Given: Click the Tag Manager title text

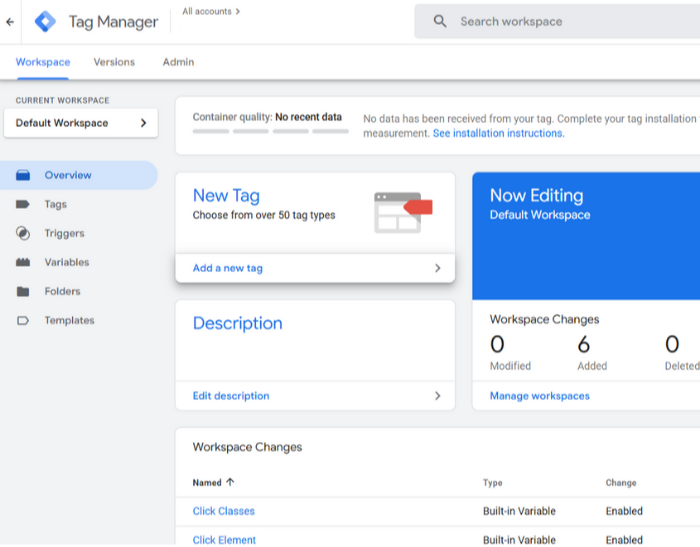Looking at the screenshot, I should pos(113,21).
